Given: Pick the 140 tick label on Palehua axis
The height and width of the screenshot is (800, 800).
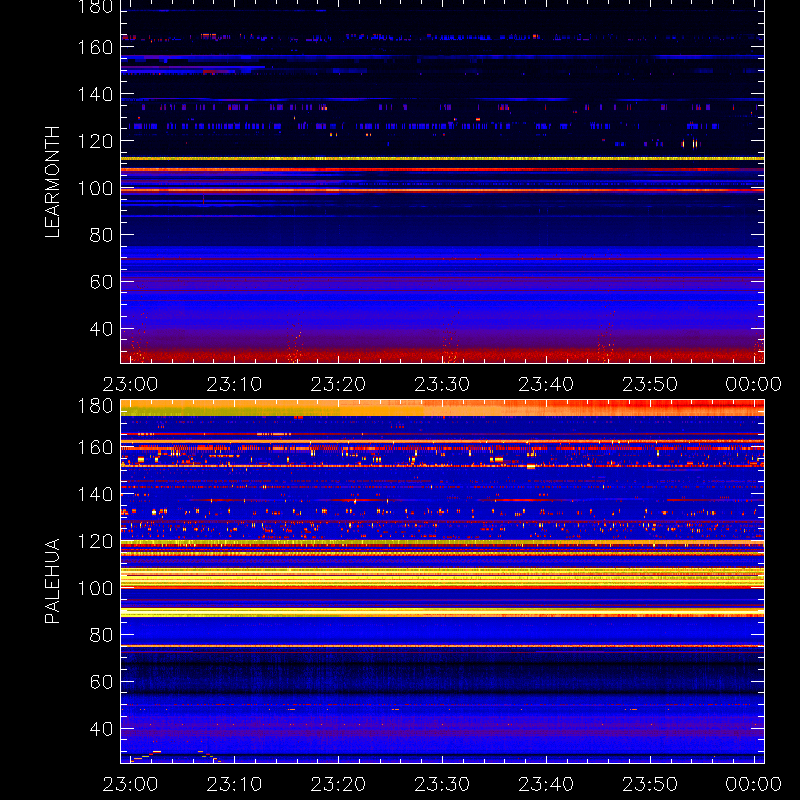Looking at the screenshot, I should [x=95, y=494].
